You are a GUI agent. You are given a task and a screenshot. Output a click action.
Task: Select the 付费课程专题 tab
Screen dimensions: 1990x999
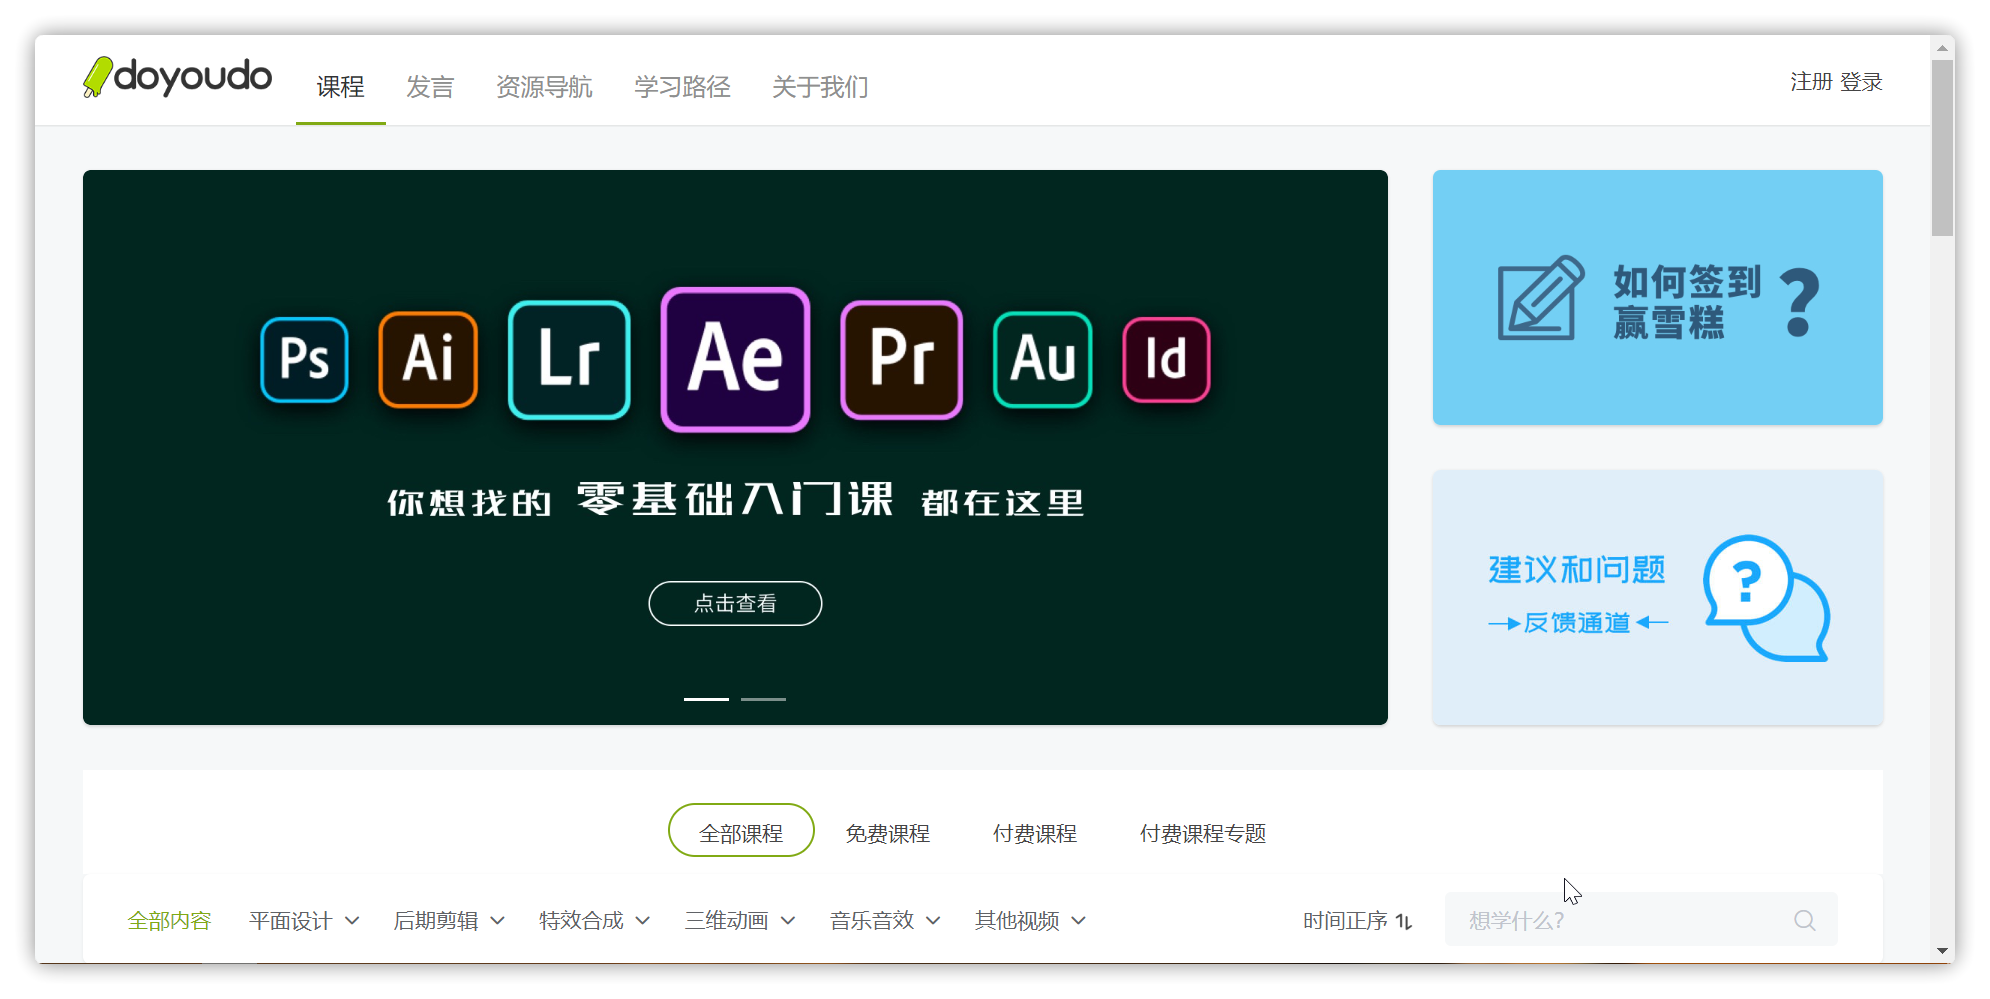point(1203,833)
